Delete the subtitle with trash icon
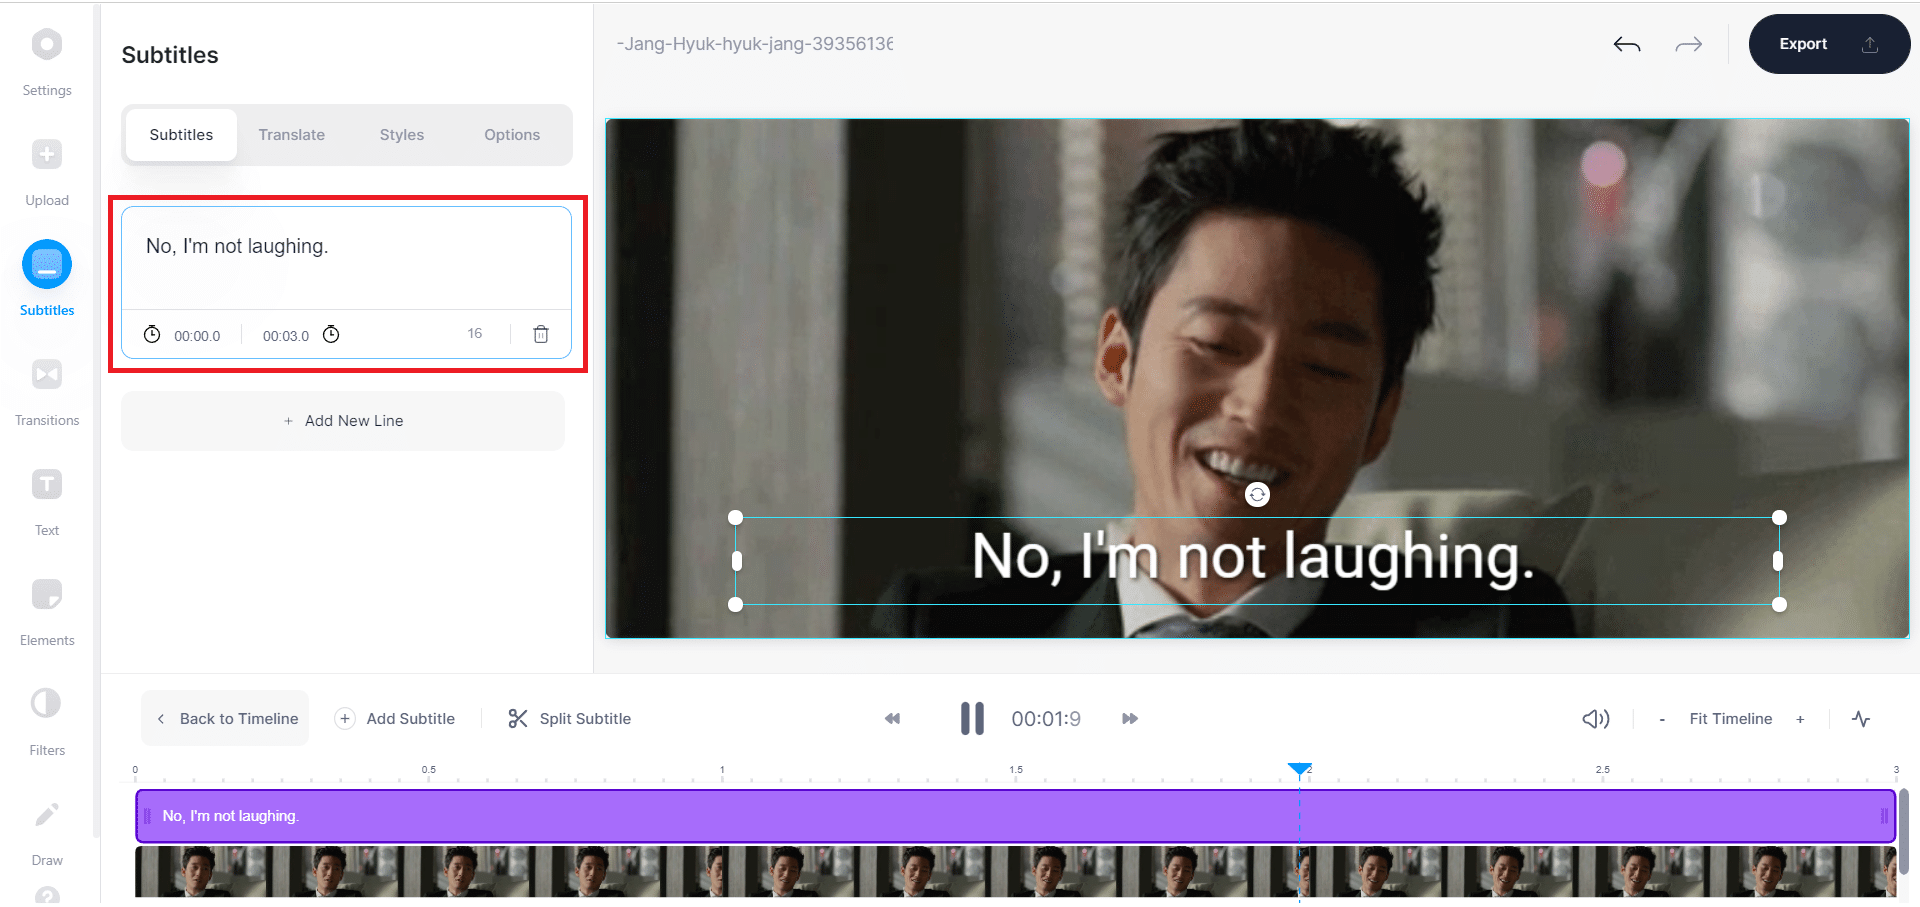Image resolution: width=1920 pixels, height=907 pixels. point(541,335)
